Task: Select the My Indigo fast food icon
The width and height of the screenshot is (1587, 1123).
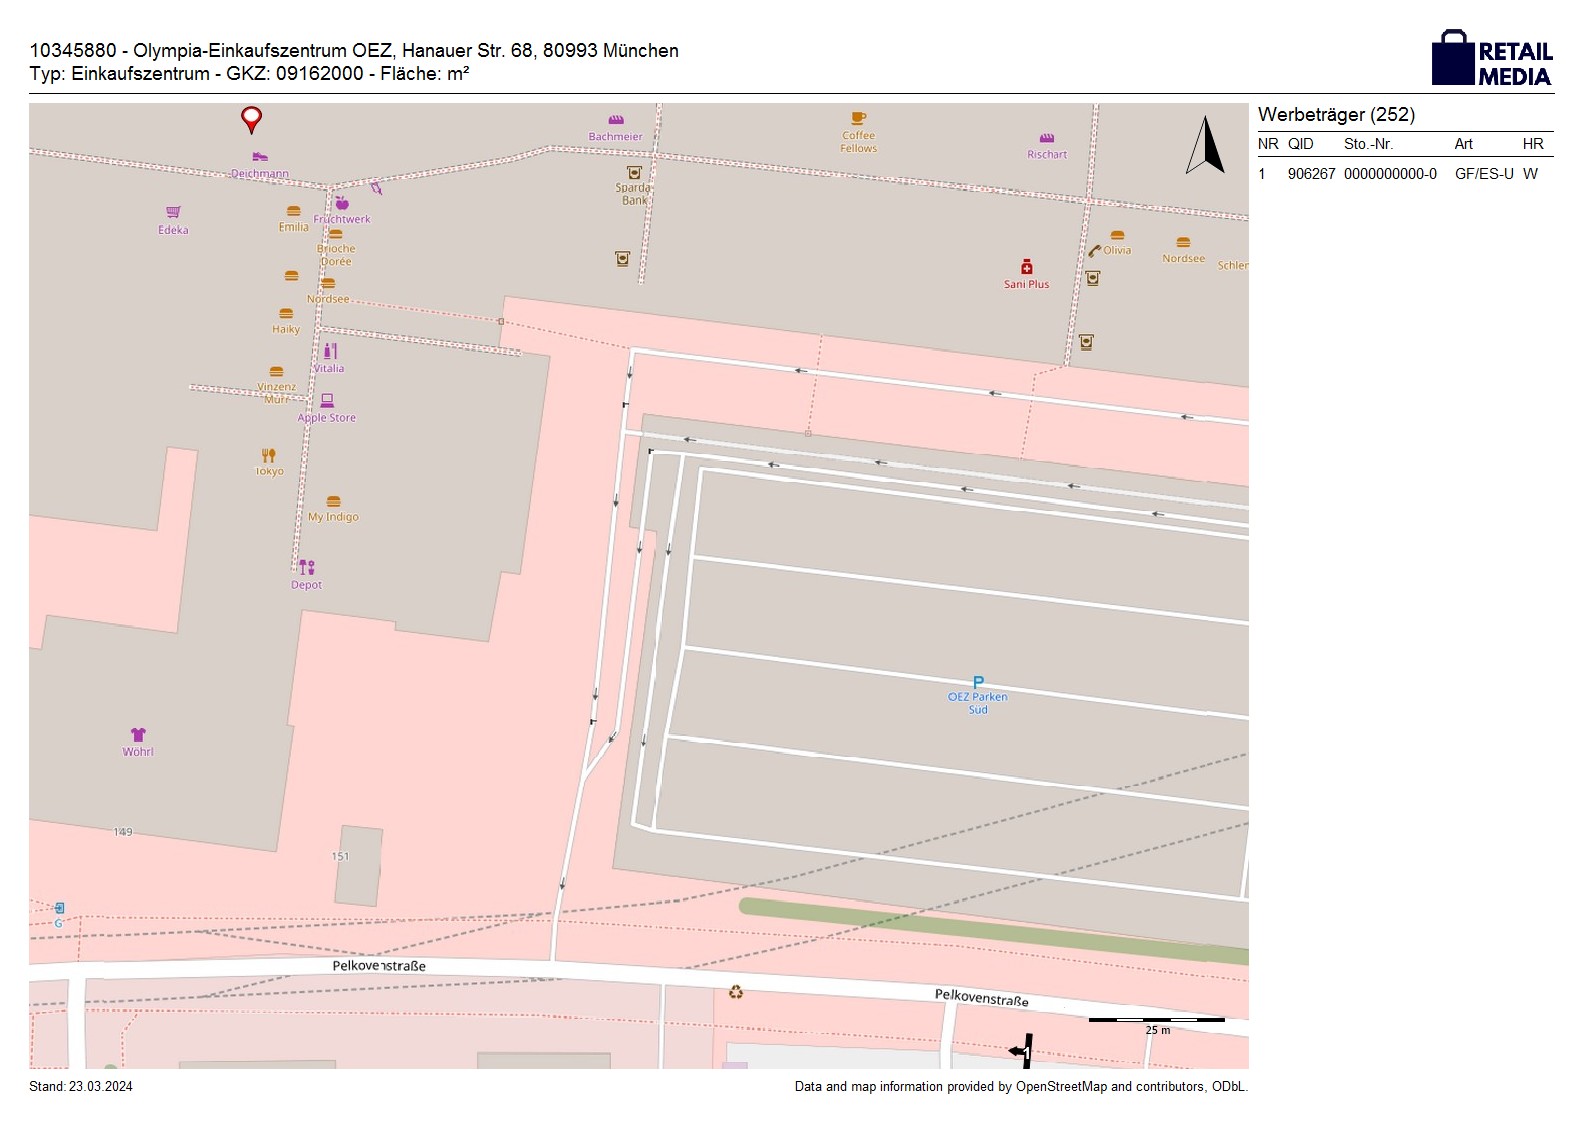Action: pyautogui.click(x=333, y=501)
